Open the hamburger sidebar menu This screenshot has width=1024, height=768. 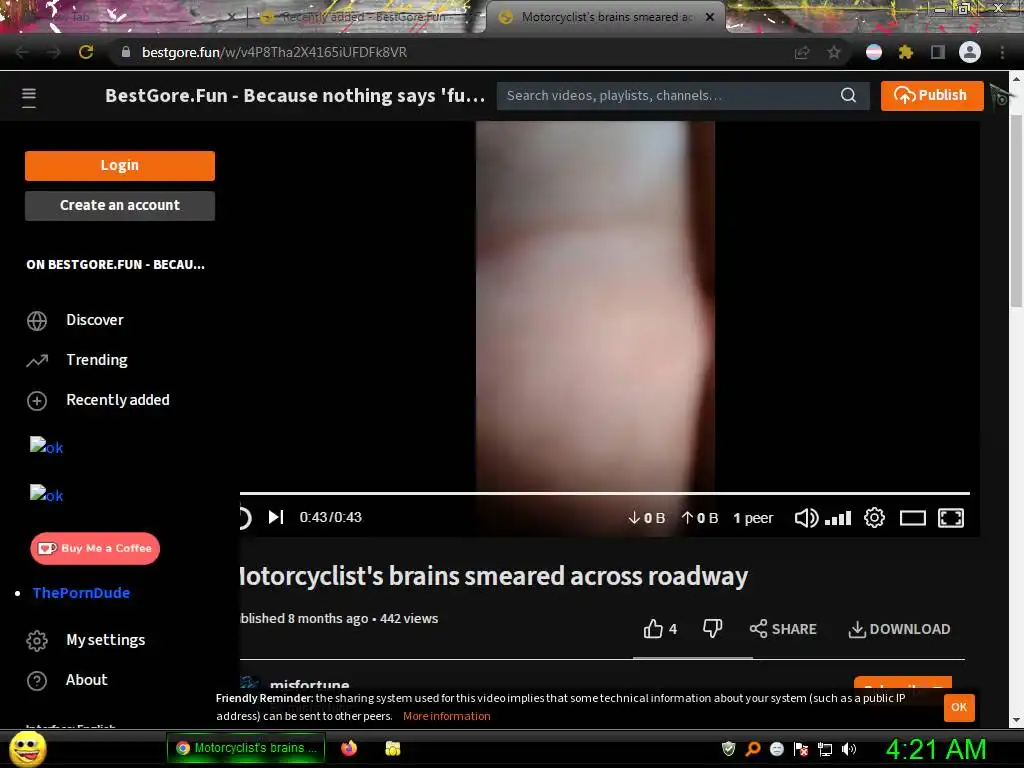[29, 97]
